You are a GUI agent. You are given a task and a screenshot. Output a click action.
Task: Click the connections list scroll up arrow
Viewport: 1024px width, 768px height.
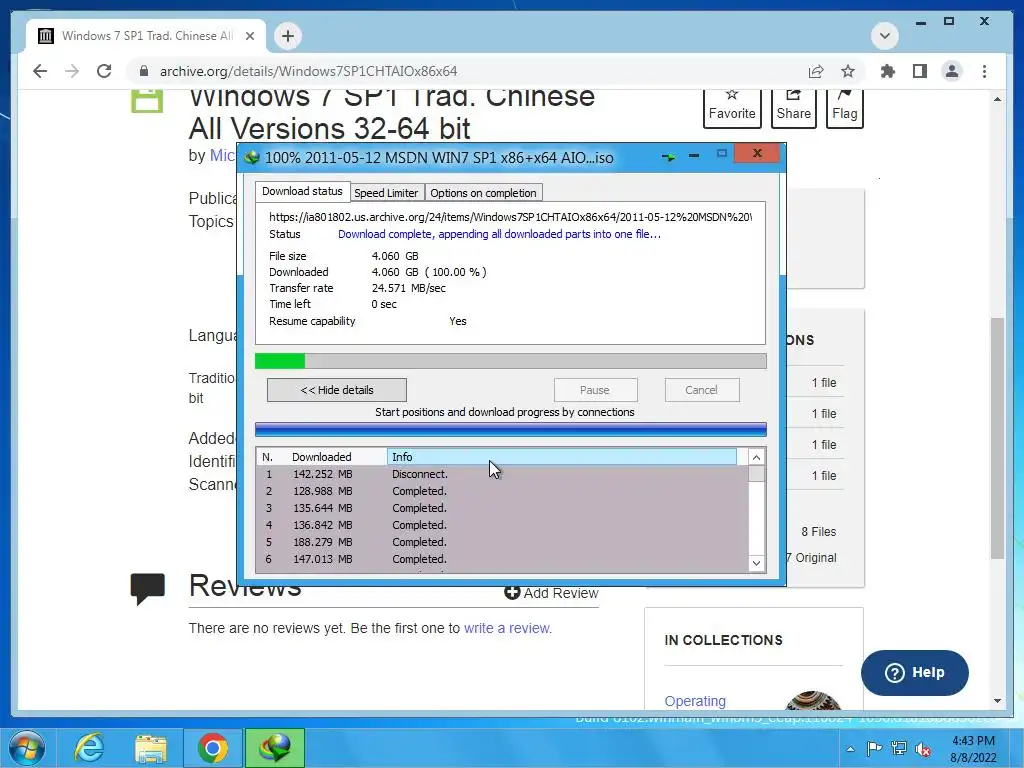756,457
